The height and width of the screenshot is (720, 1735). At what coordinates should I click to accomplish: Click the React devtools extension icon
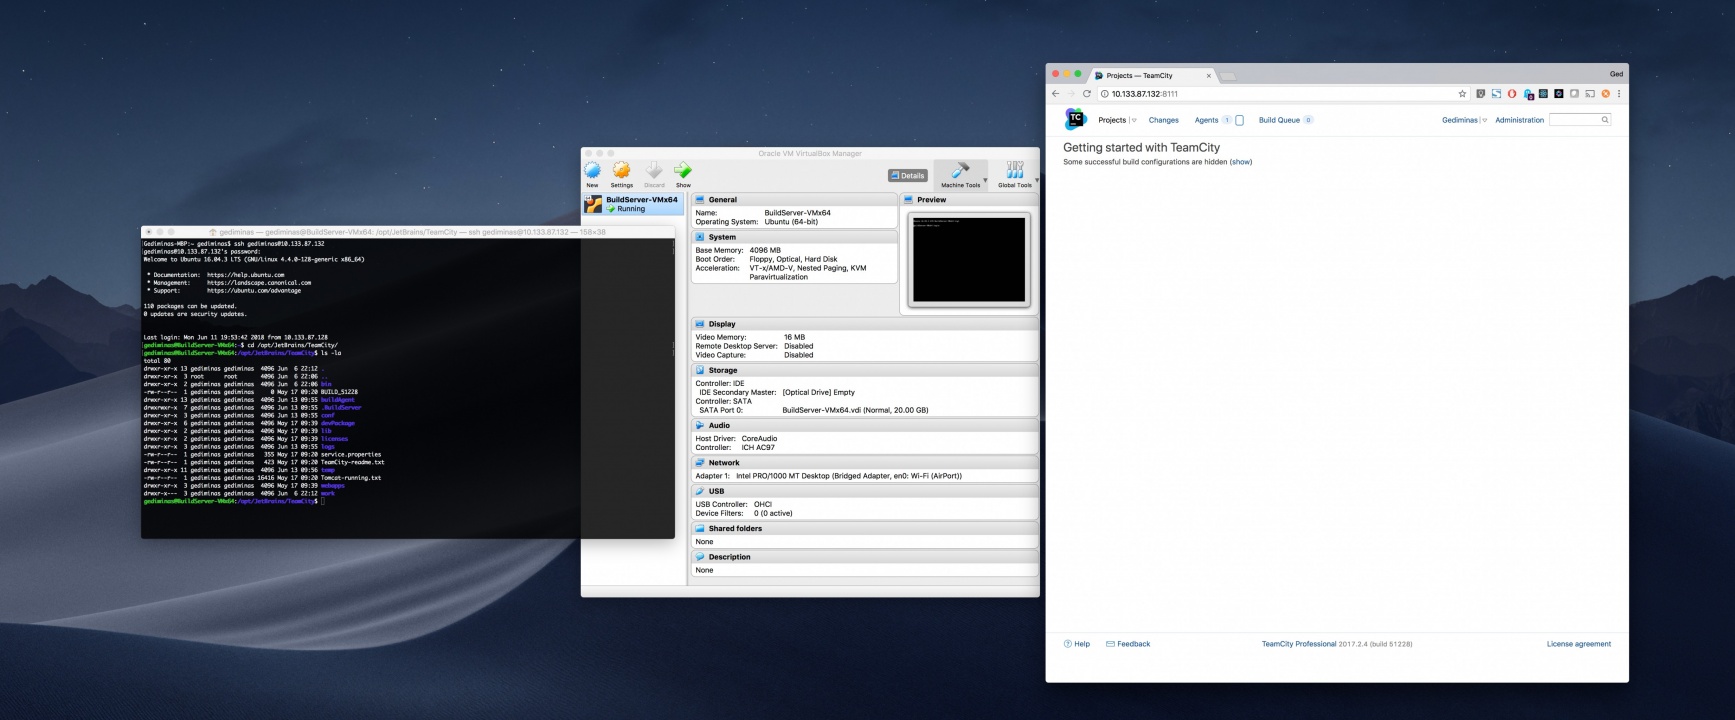pos(1543,94)
